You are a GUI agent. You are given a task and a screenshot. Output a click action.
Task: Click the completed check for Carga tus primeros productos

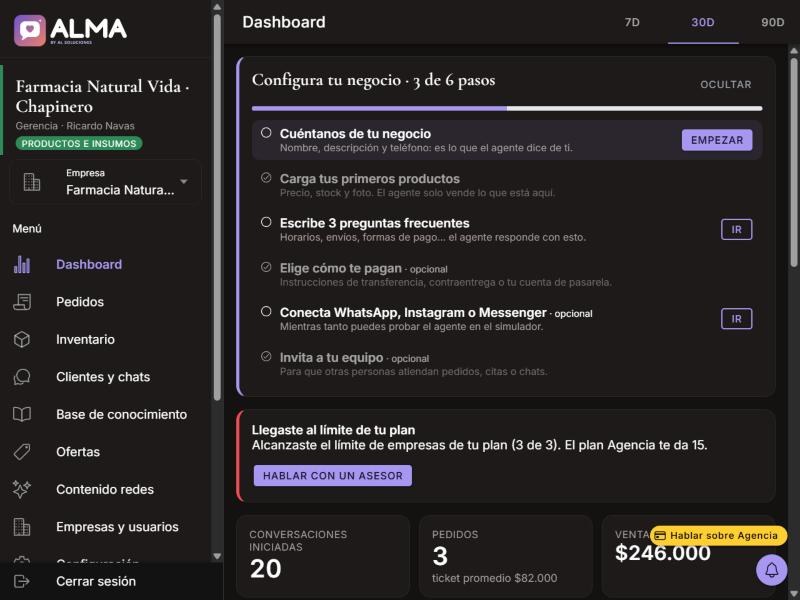[266, 178]
